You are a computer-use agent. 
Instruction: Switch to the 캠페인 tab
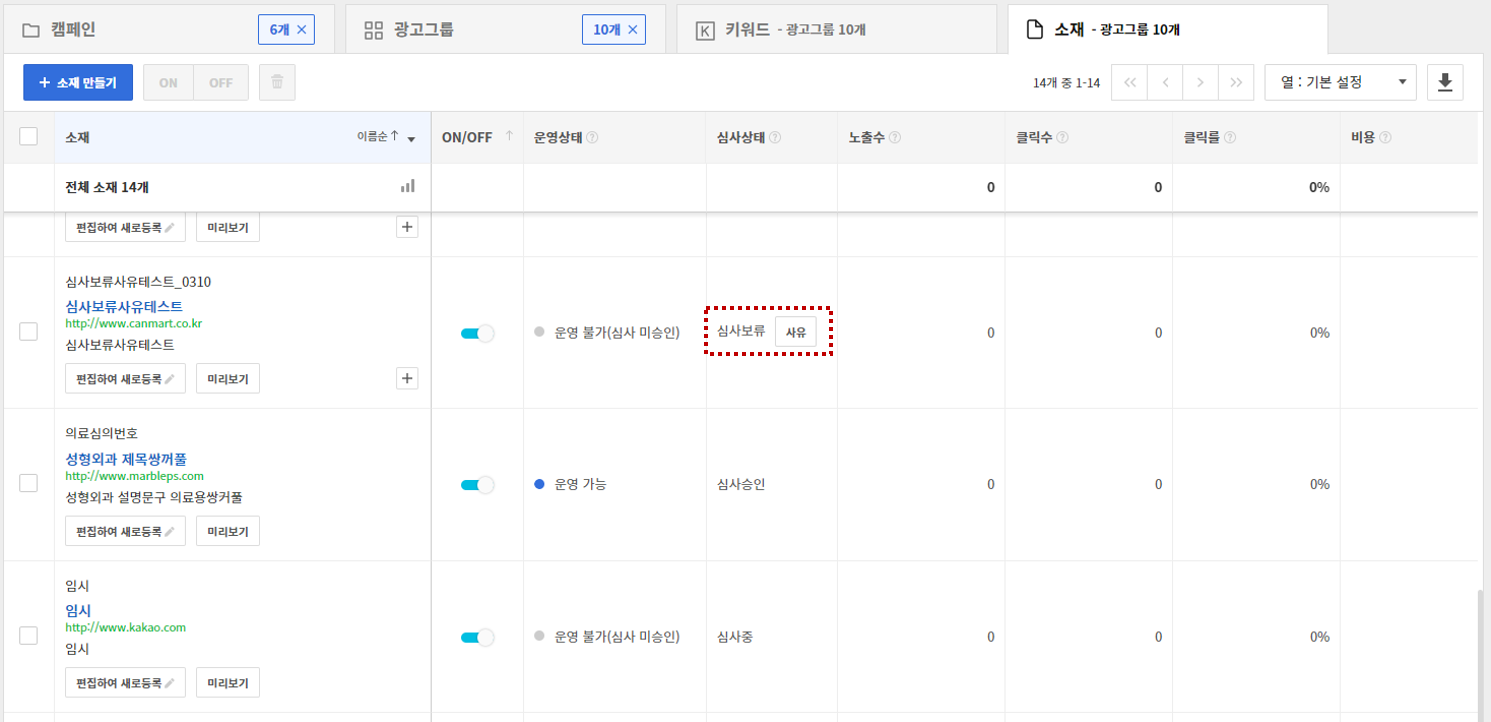[x=167, y=29]
